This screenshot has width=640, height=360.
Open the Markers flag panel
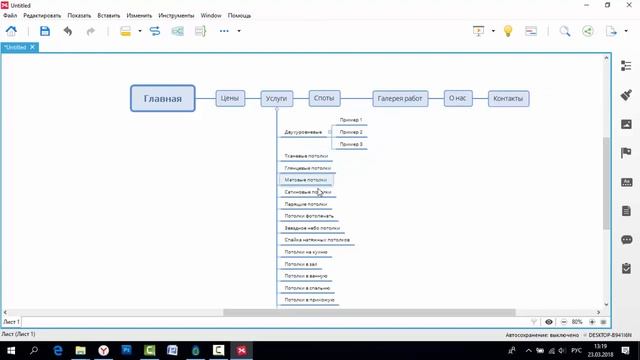(626, 153)
